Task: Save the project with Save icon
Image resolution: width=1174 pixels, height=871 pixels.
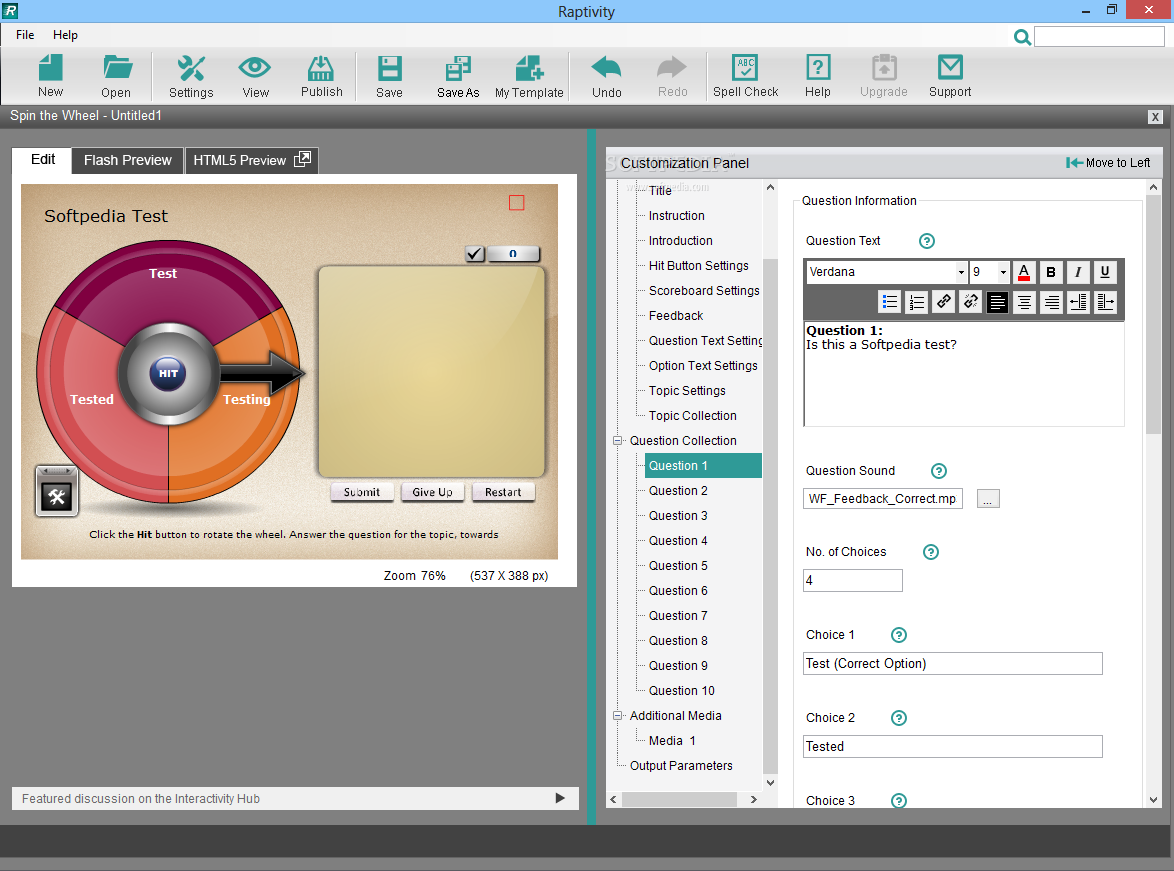Action: [x=389, y=76]
